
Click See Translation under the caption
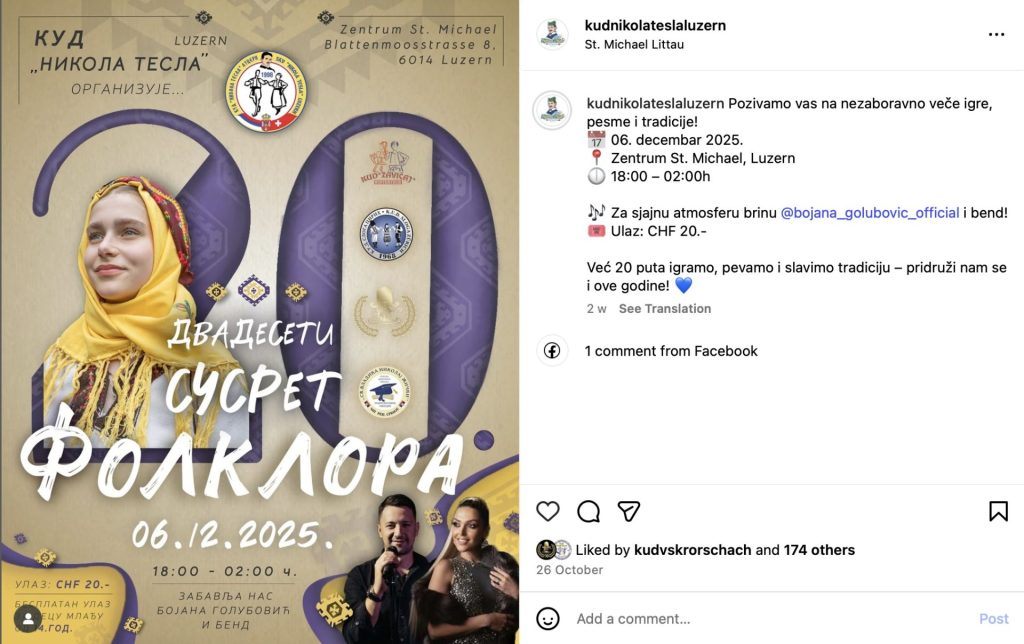665,308
